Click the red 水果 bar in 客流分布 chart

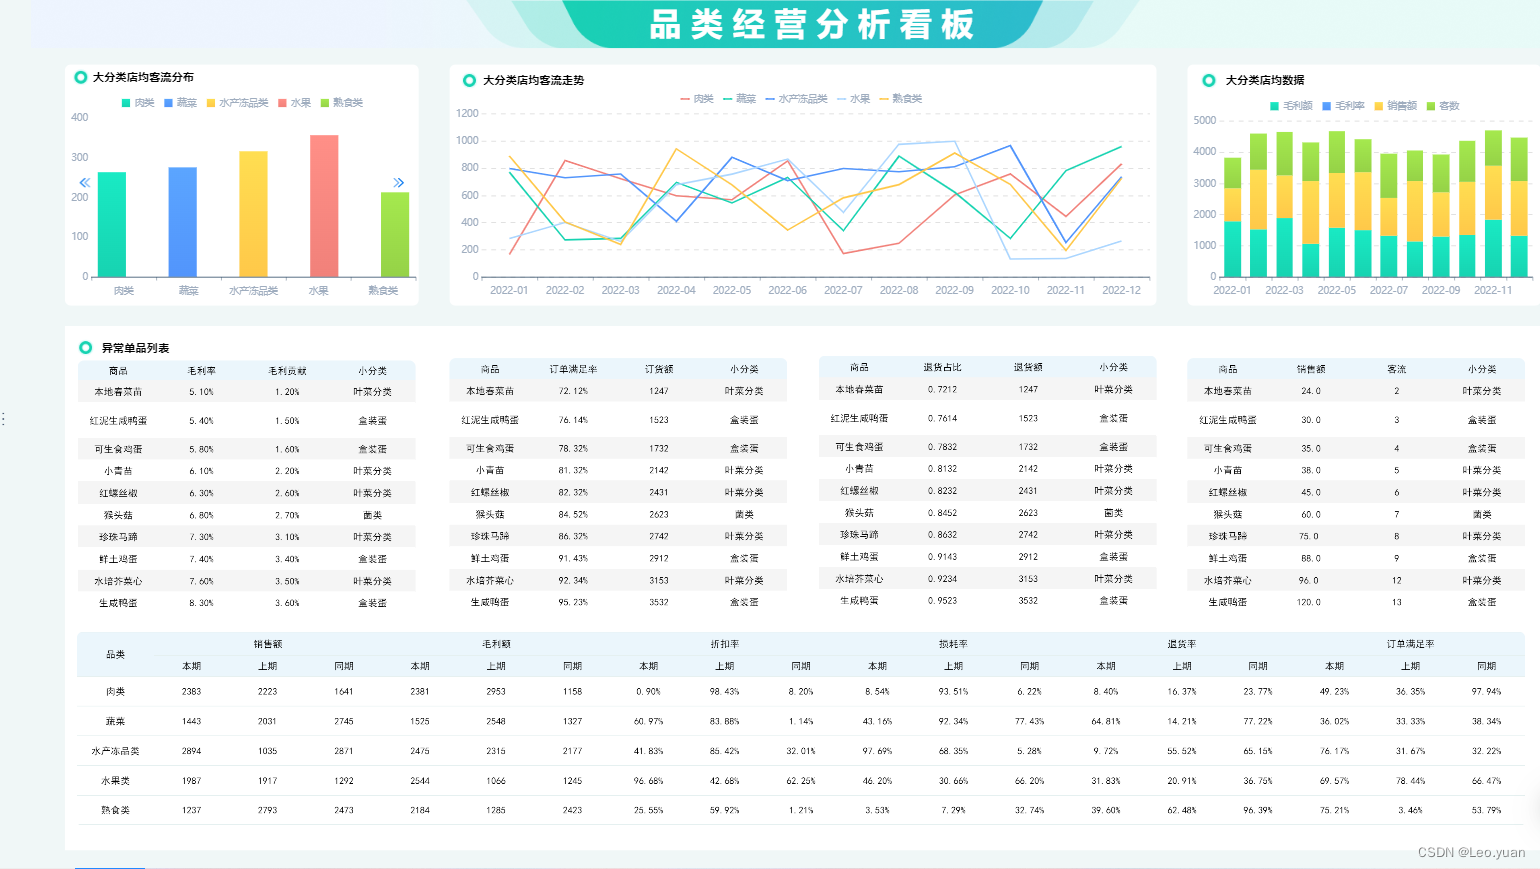point(324,206)
